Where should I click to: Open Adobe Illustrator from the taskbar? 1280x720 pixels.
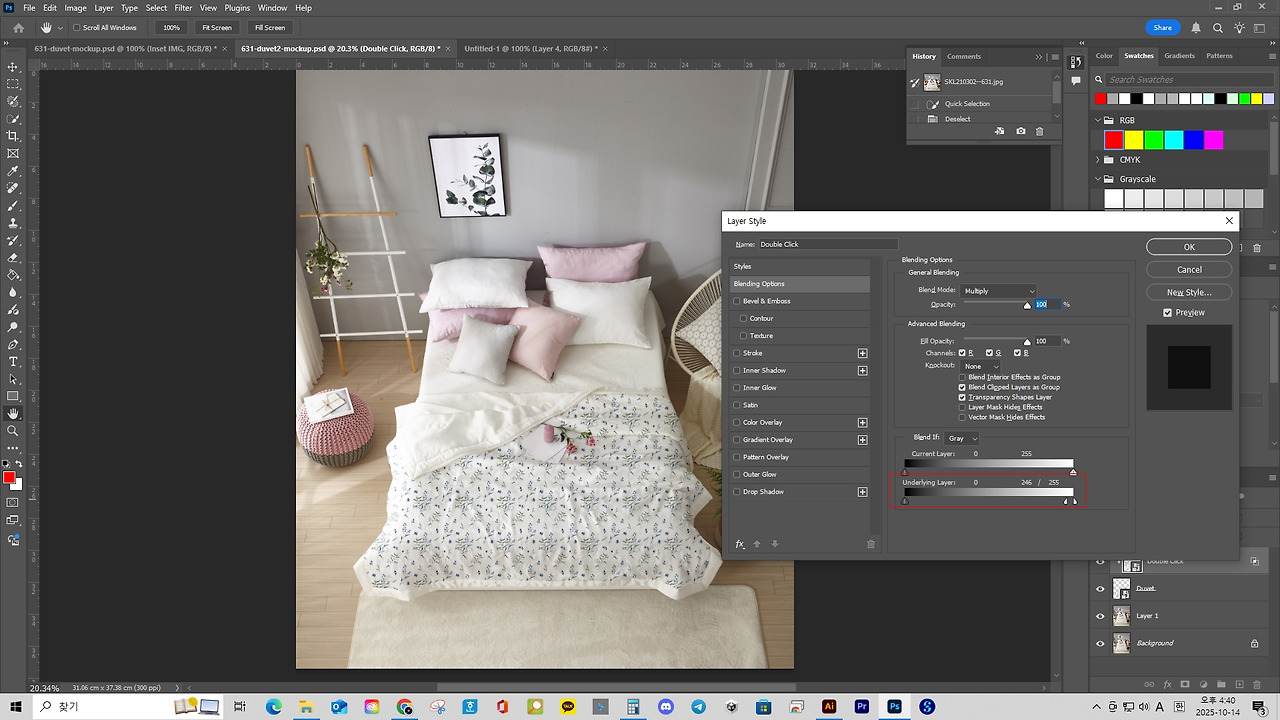pos(829,705)
